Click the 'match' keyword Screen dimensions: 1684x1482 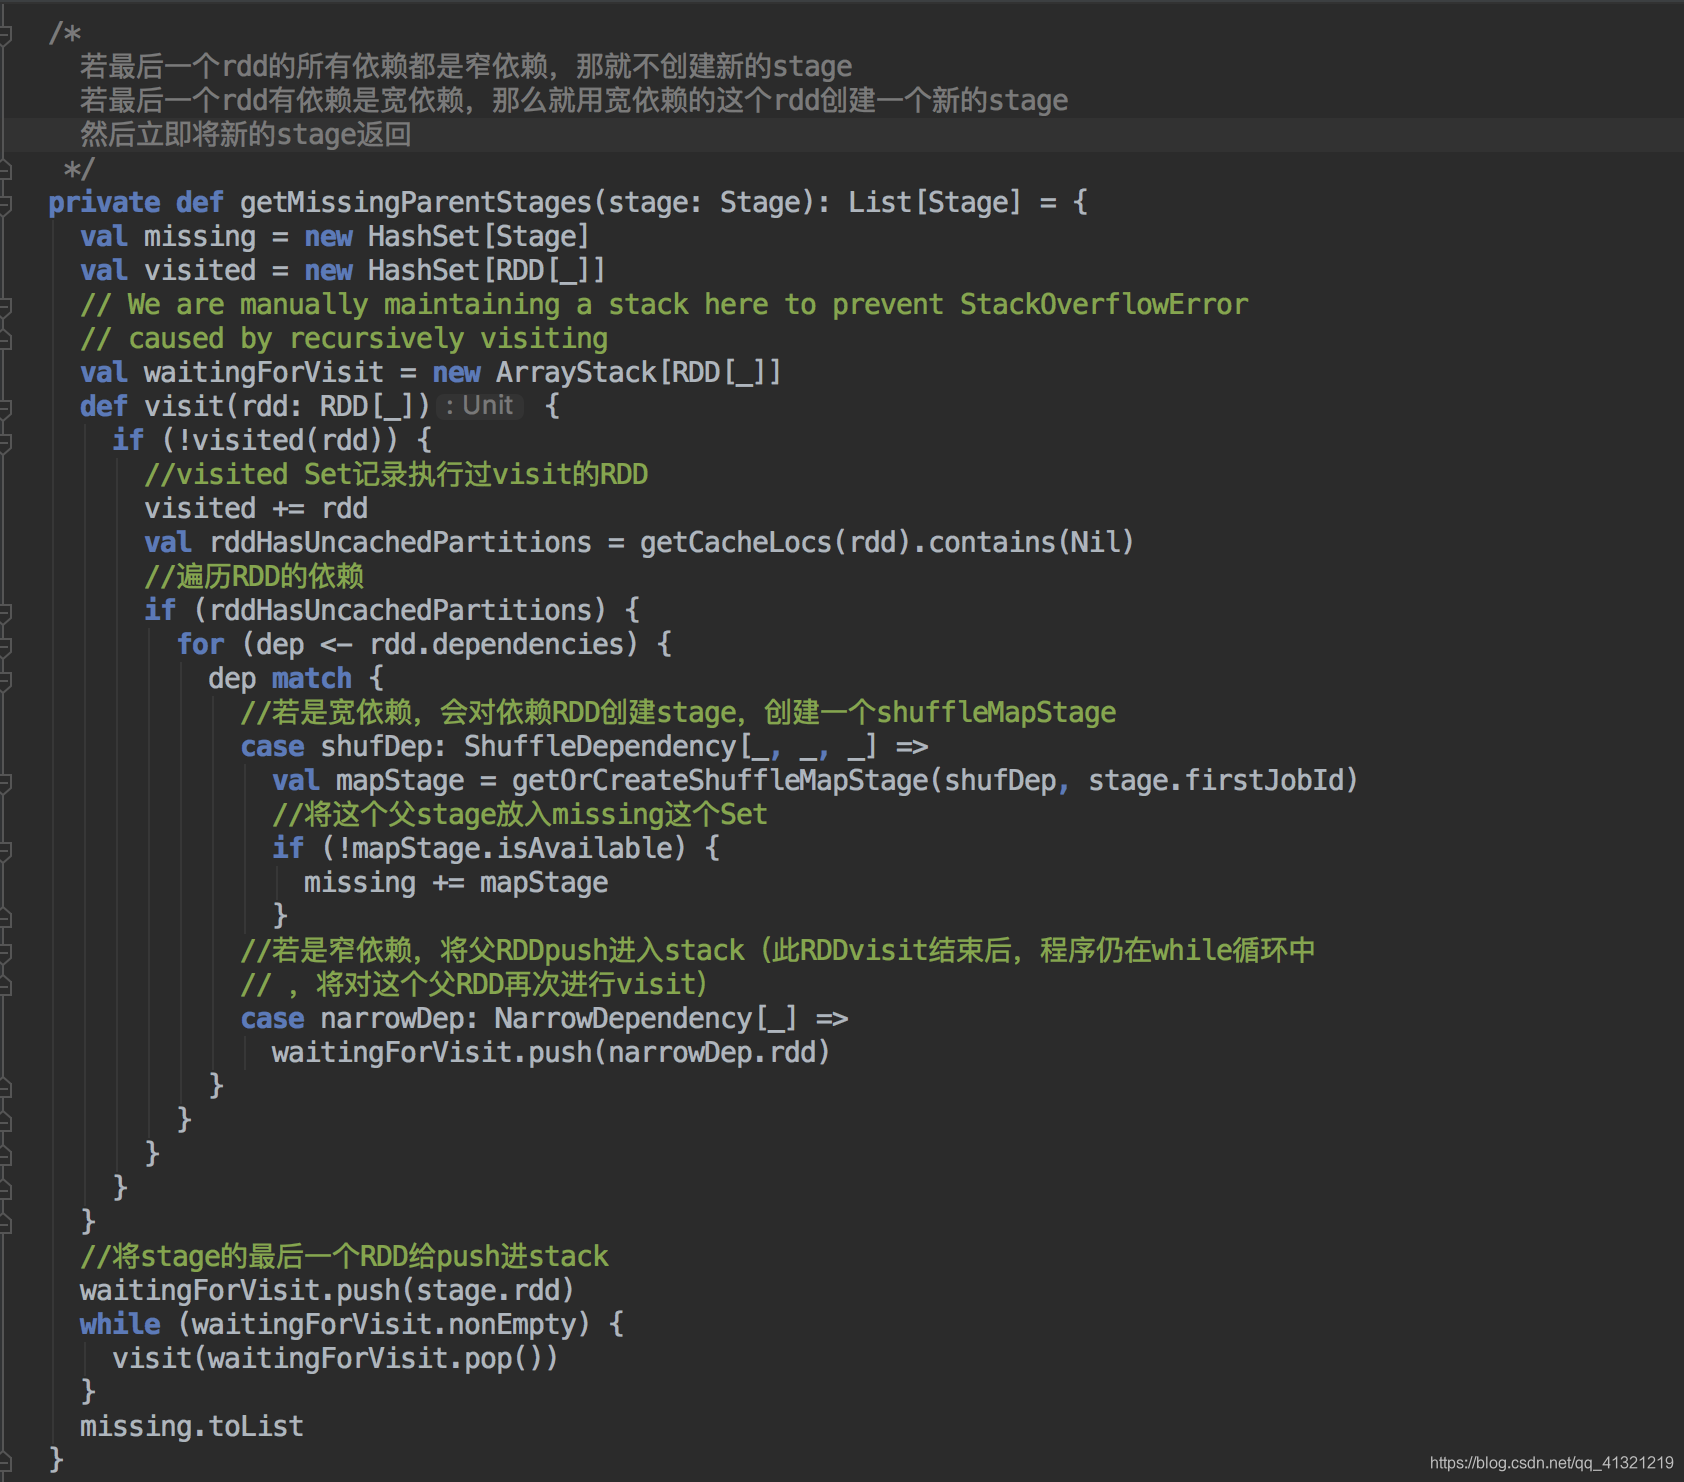click(312, 679)
